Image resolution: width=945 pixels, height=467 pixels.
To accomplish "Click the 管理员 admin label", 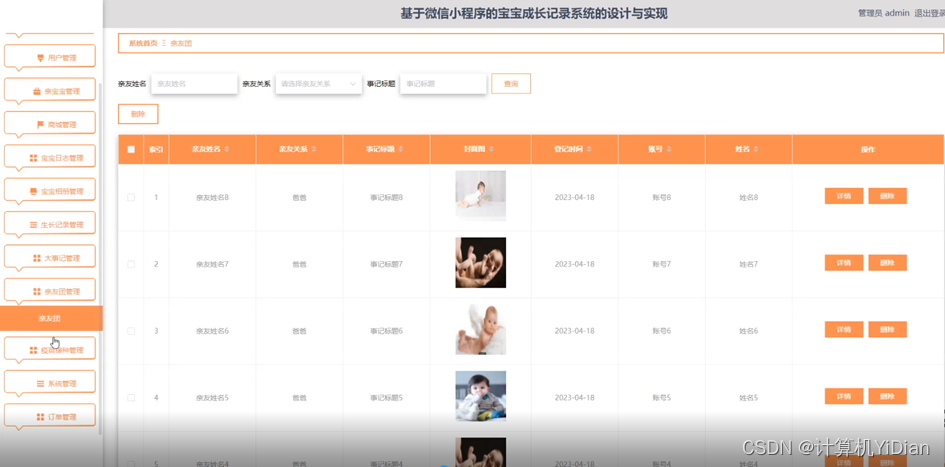I will pos(884,13).
